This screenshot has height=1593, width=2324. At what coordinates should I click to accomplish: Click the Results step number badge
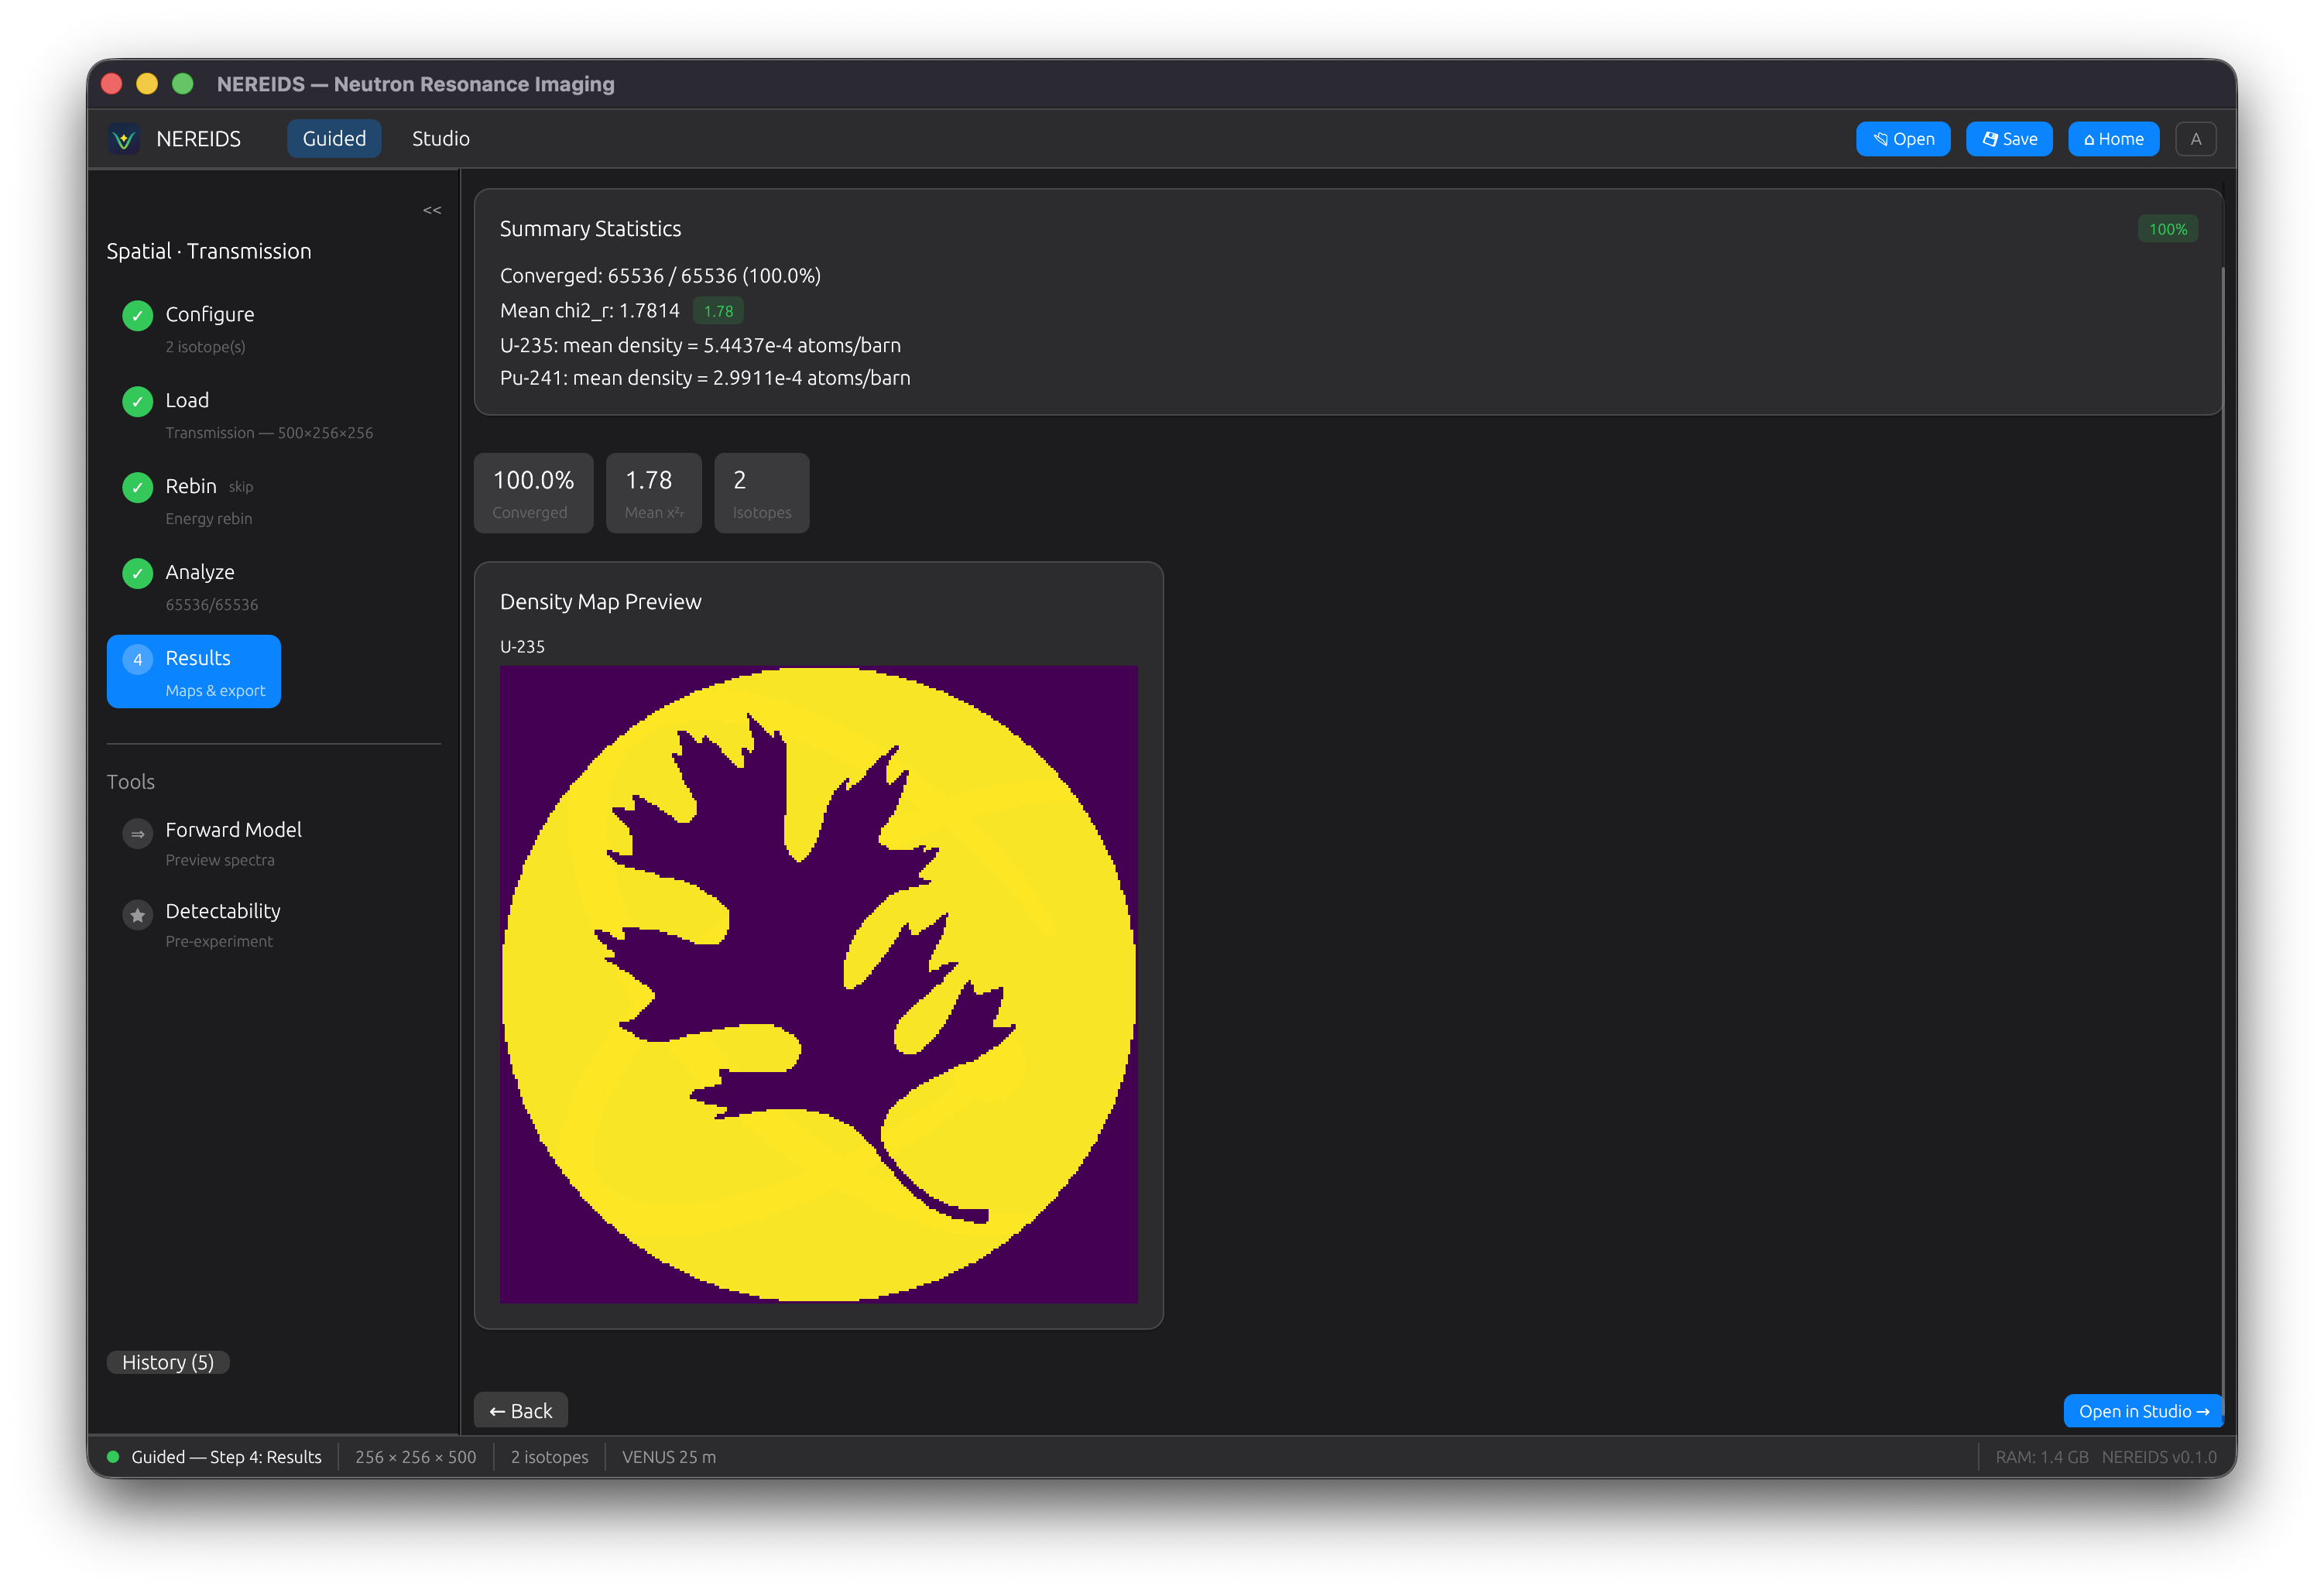pos(137,659)
